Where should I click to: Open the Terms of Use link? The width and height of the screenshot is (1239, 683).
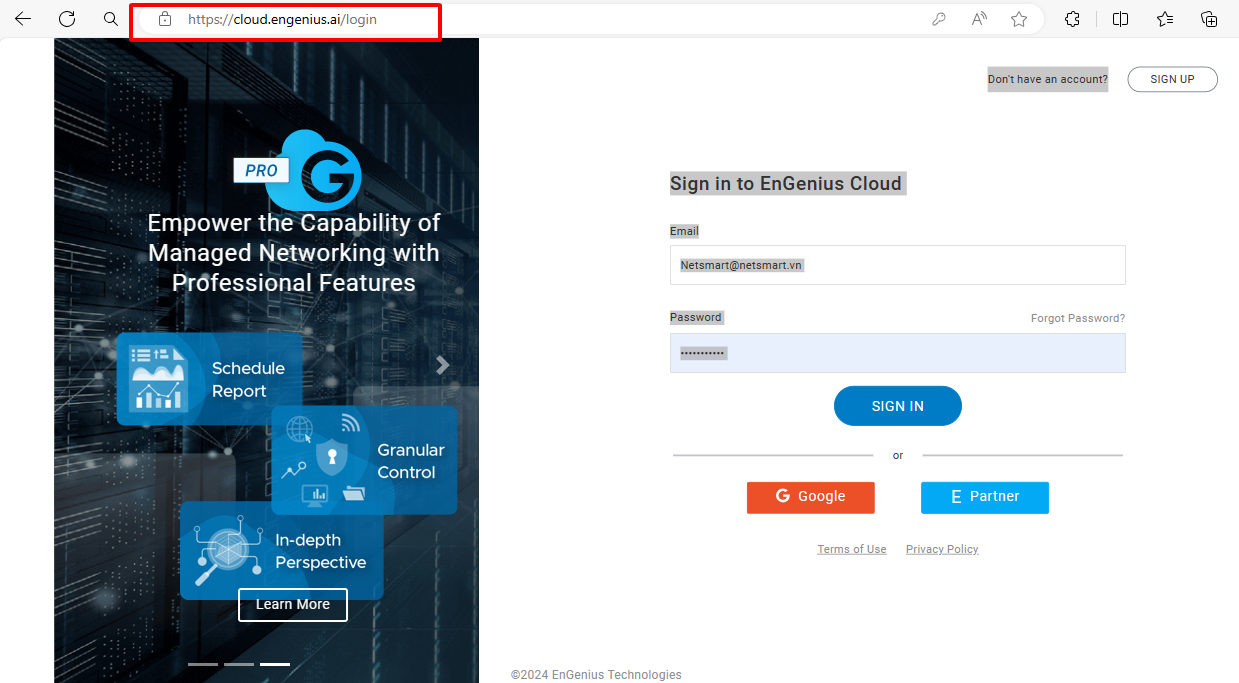852,549
